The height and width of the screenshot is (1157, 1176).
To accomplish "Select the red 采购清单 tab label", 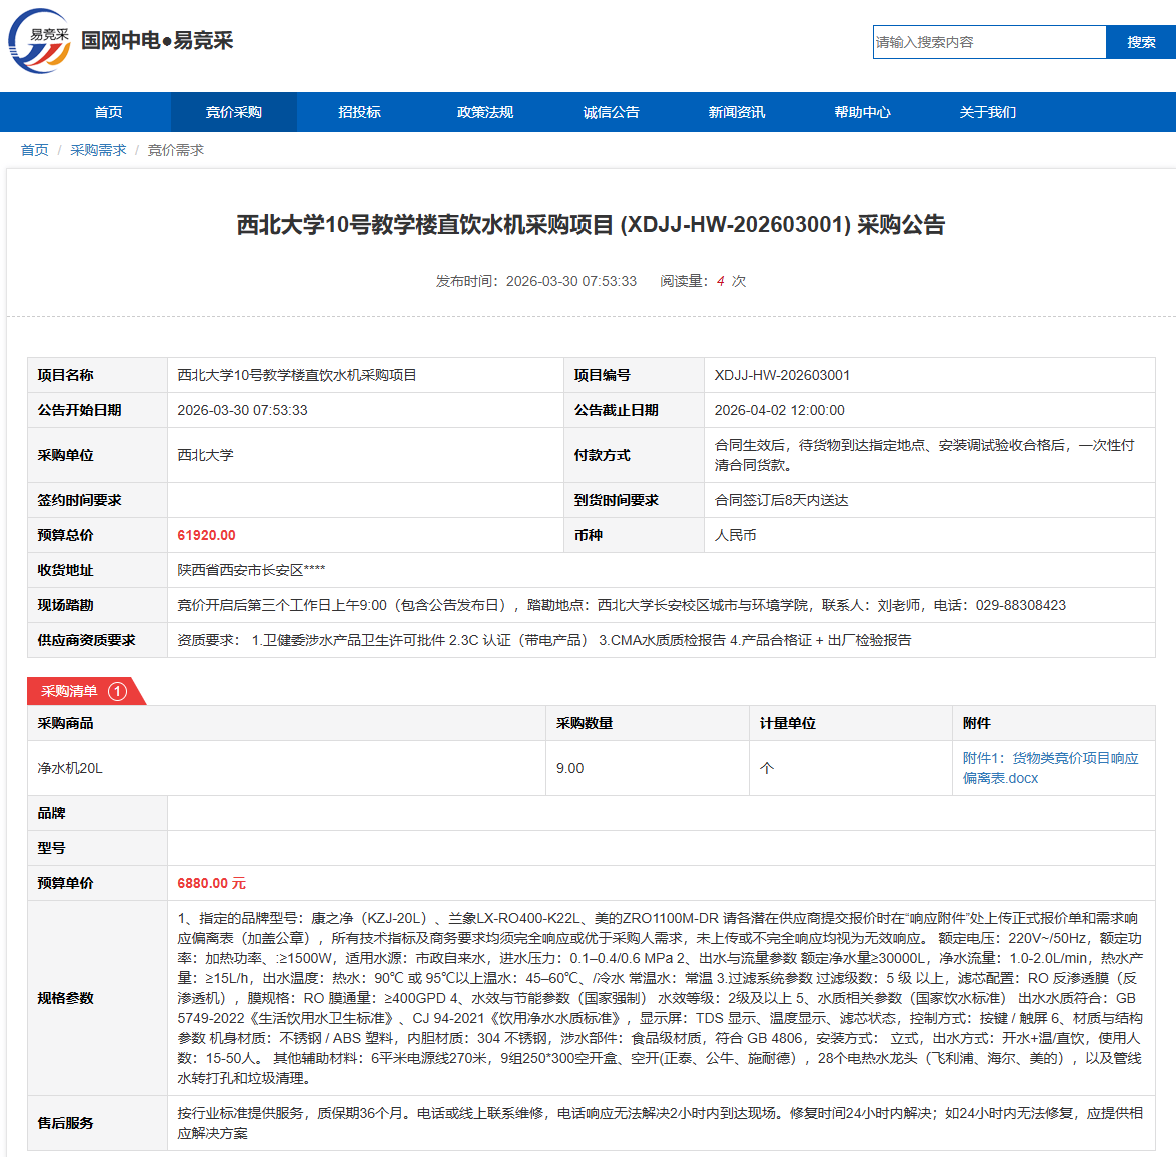I will point(69,691).
